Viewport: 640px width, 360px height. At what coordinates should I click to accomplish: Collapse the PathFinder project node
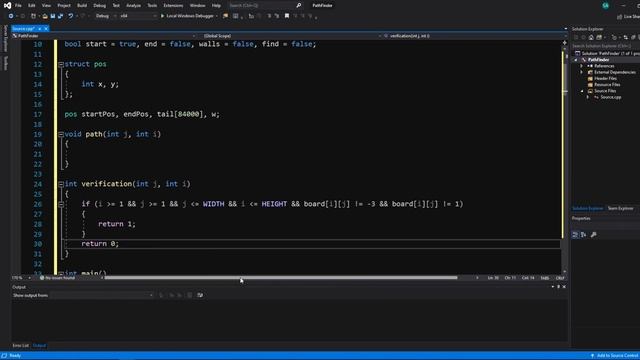(576, 60)
